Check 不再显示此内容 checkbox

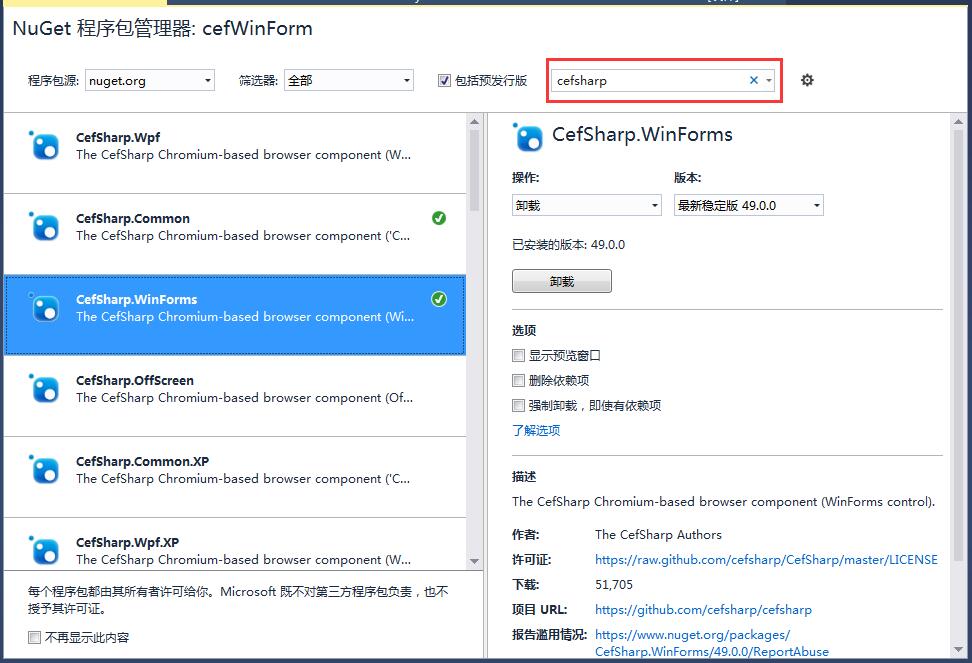[35, 637]
